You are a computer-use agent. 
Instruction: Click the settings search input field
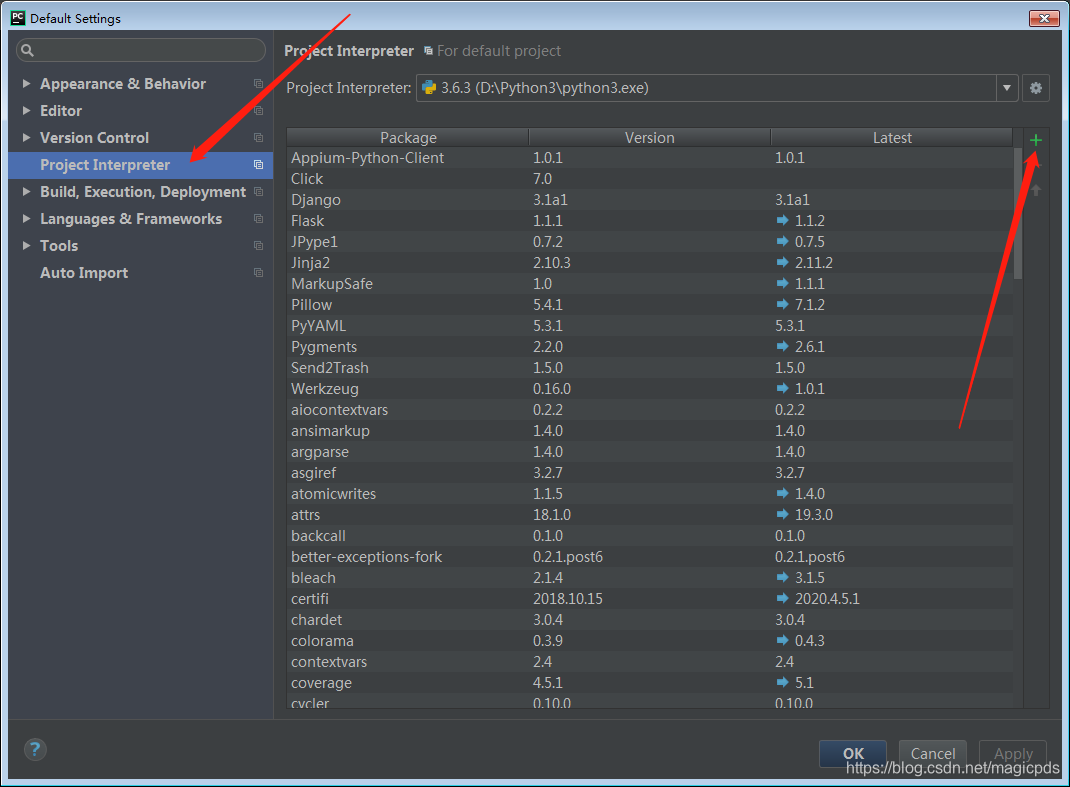pyautogui.click(x=141, y=50)
